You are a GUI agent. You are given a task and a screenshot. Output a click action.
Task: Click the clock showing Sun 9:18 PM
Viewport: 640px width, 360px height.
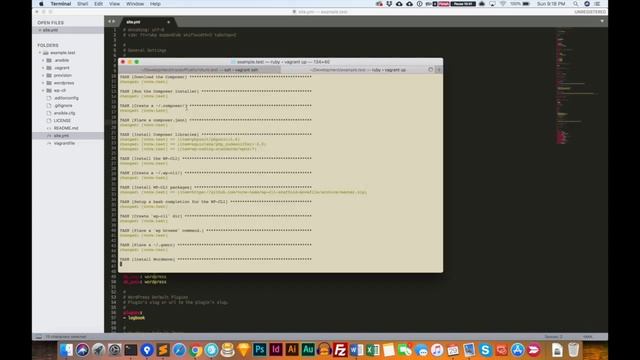coord(551,4)
